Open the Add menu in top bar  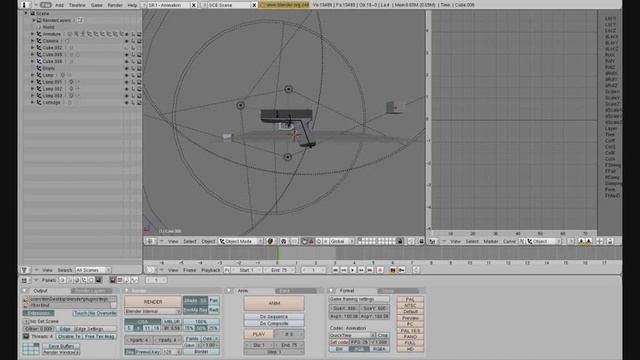pyautogui.click(x=60, y=5)
